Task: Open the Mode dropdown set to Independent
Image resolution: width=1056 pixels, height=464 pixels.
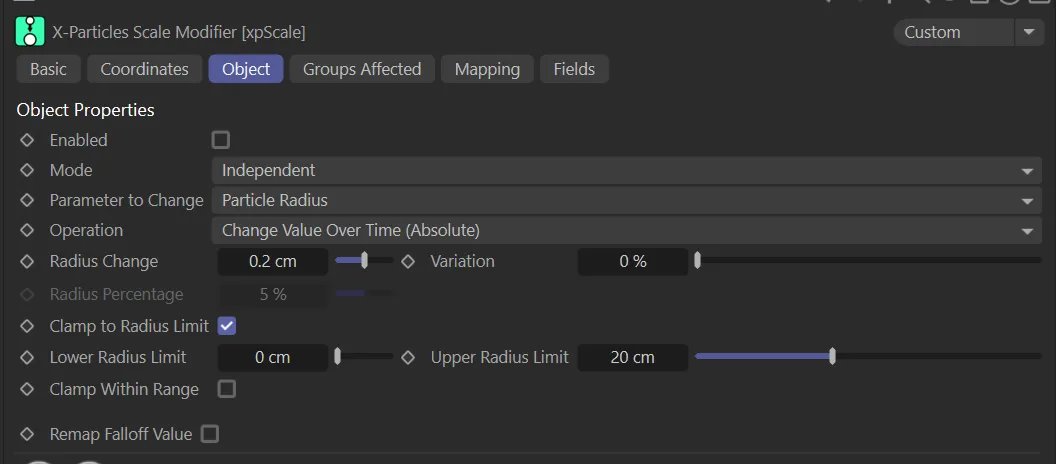Action: (626, 170)
